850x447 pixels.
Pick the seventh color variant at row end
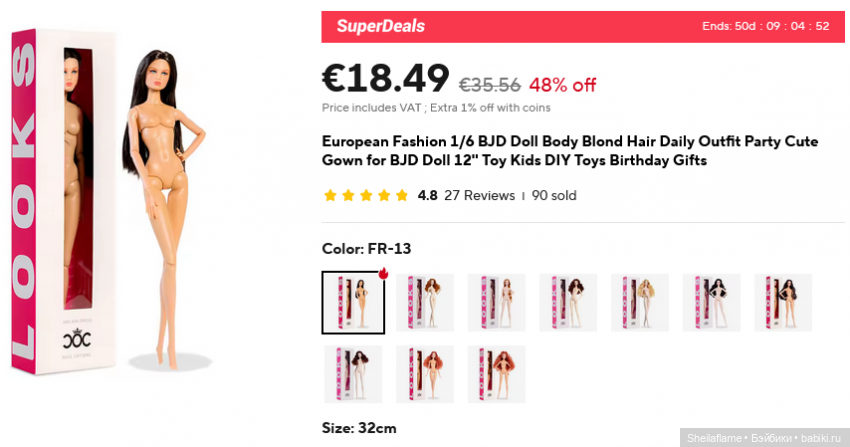783,303
